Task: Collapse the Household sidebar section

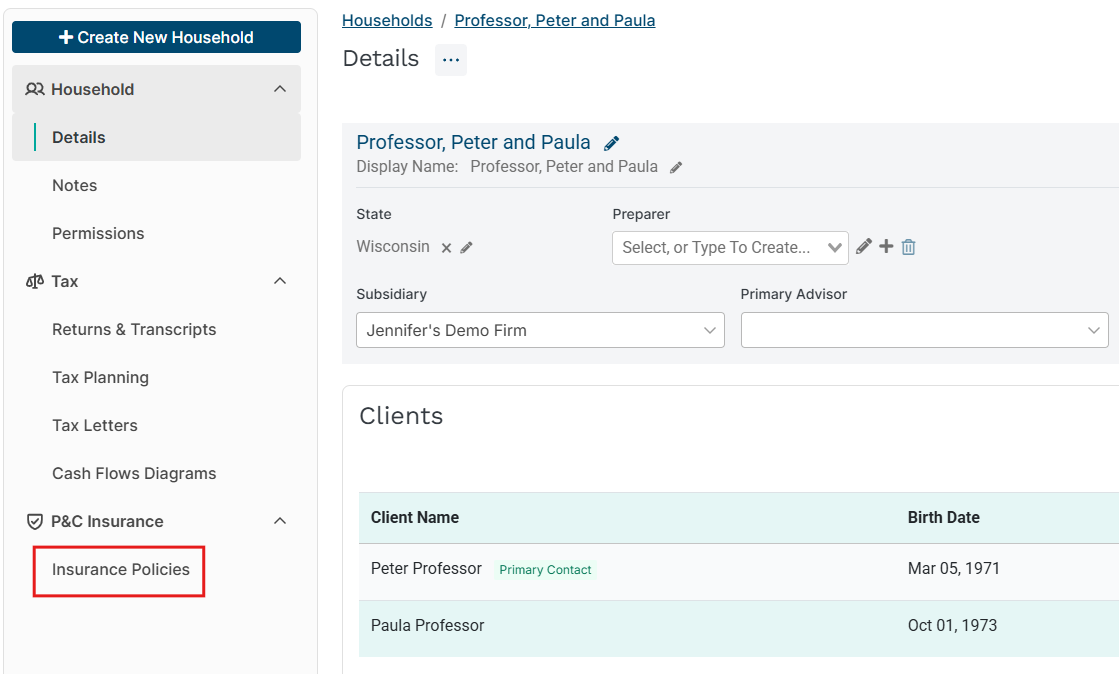Action: (280, 89)
